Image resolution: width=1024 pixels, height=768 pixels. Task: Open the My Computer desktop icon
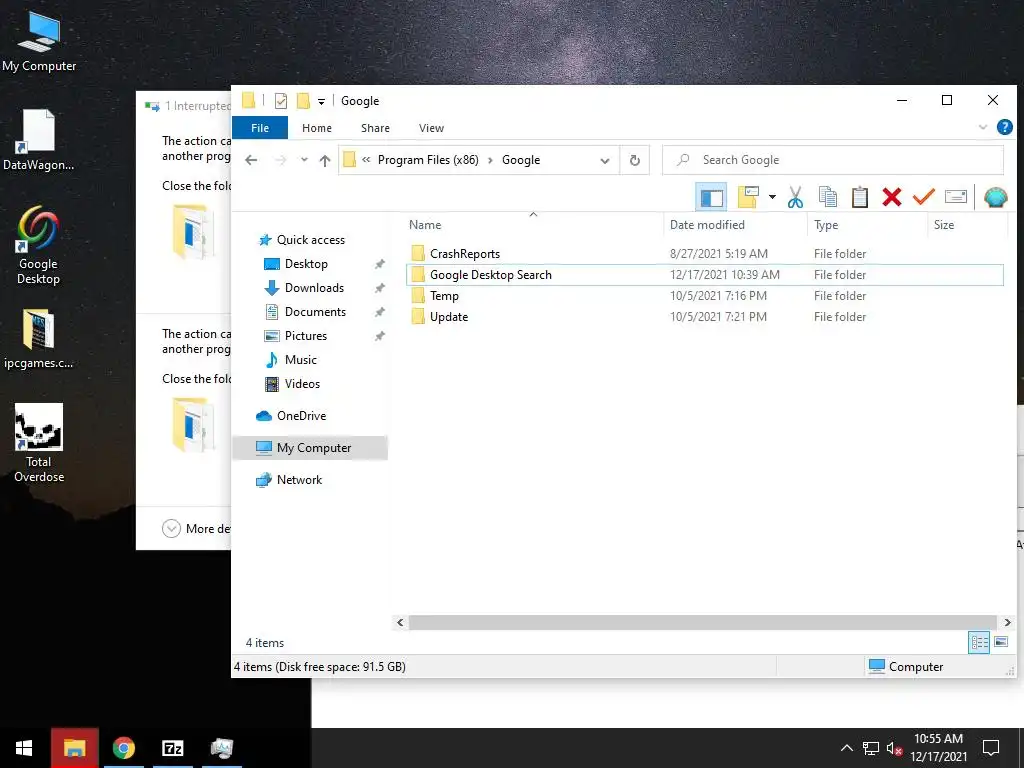click(39, 42)
